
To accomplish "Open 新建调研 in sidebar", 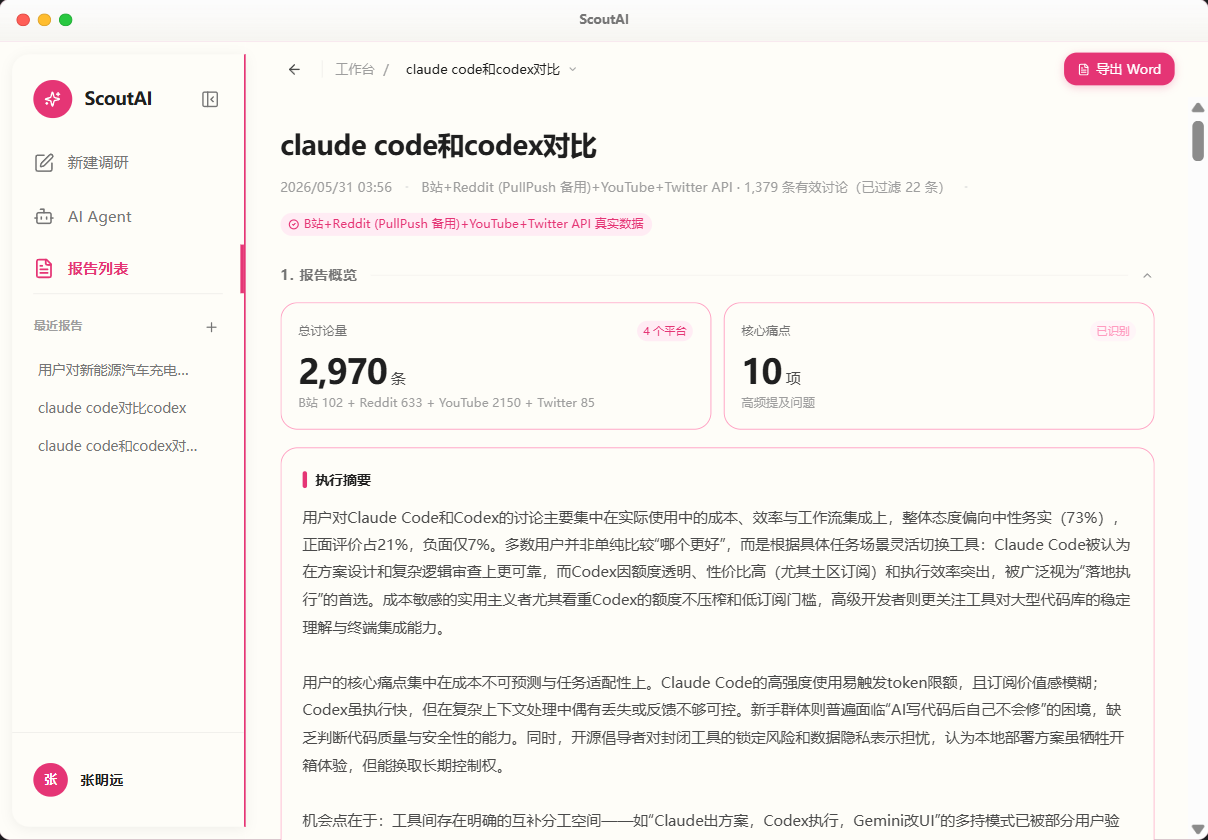I will click(127, 163).
